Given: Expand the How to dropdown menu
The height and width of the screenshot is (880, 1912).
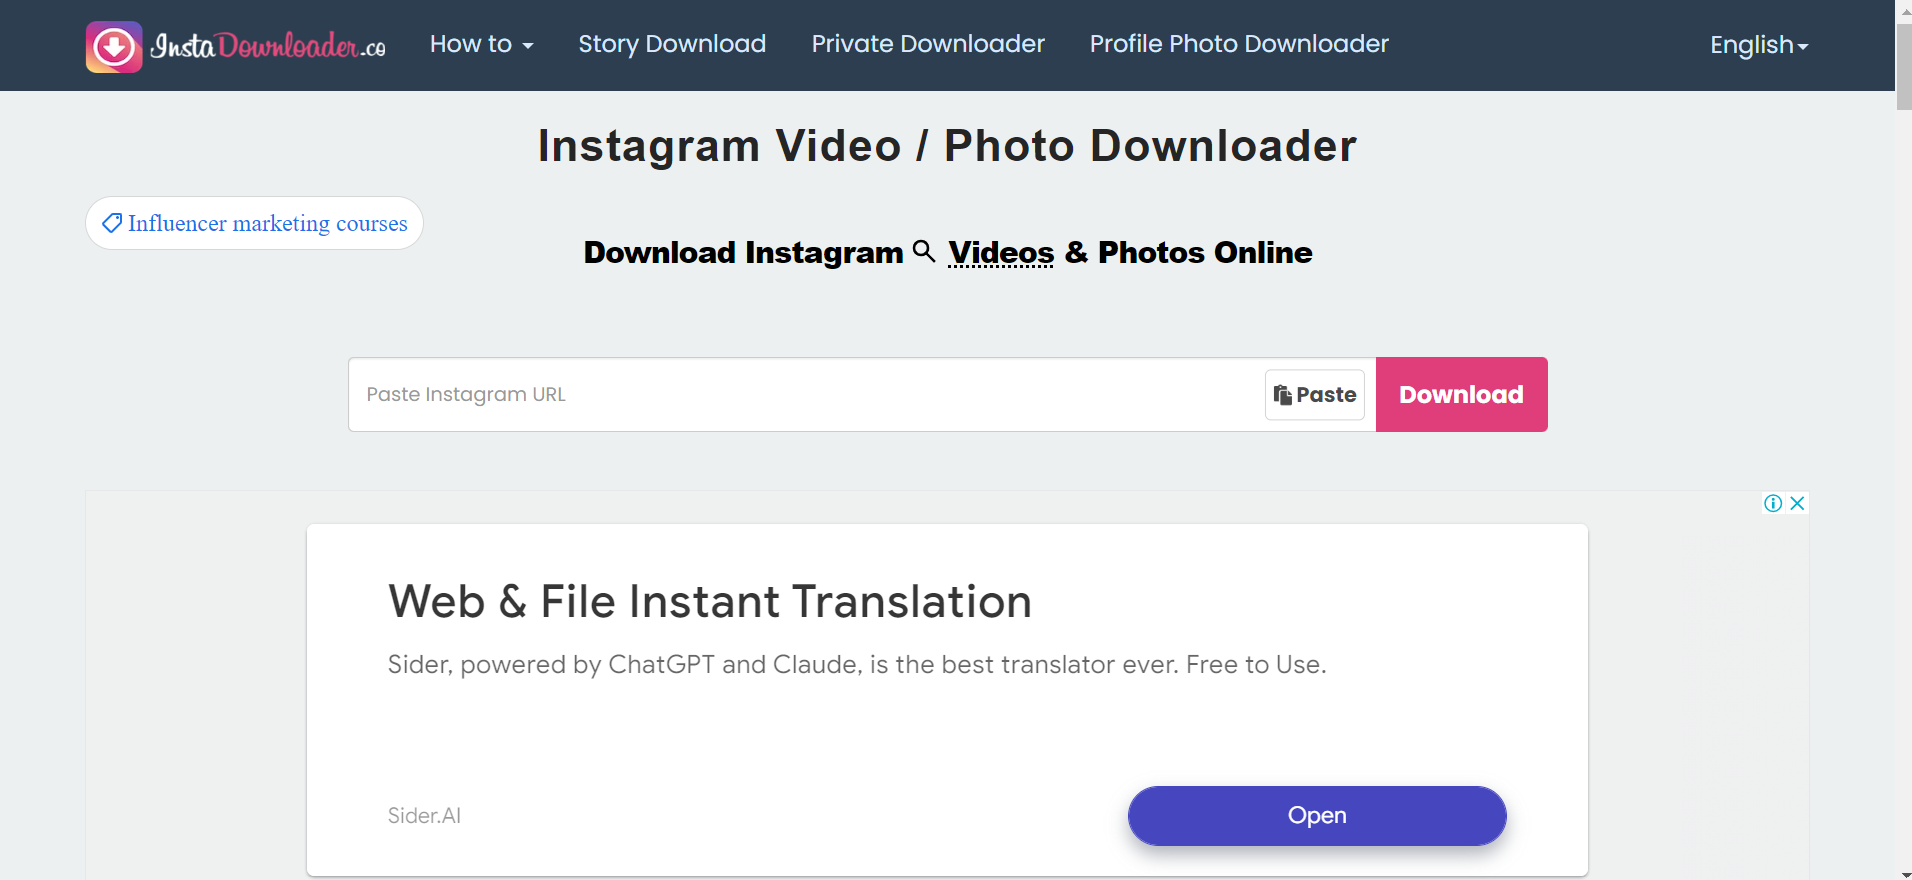Looking at the screenshot, I should 481,44.
